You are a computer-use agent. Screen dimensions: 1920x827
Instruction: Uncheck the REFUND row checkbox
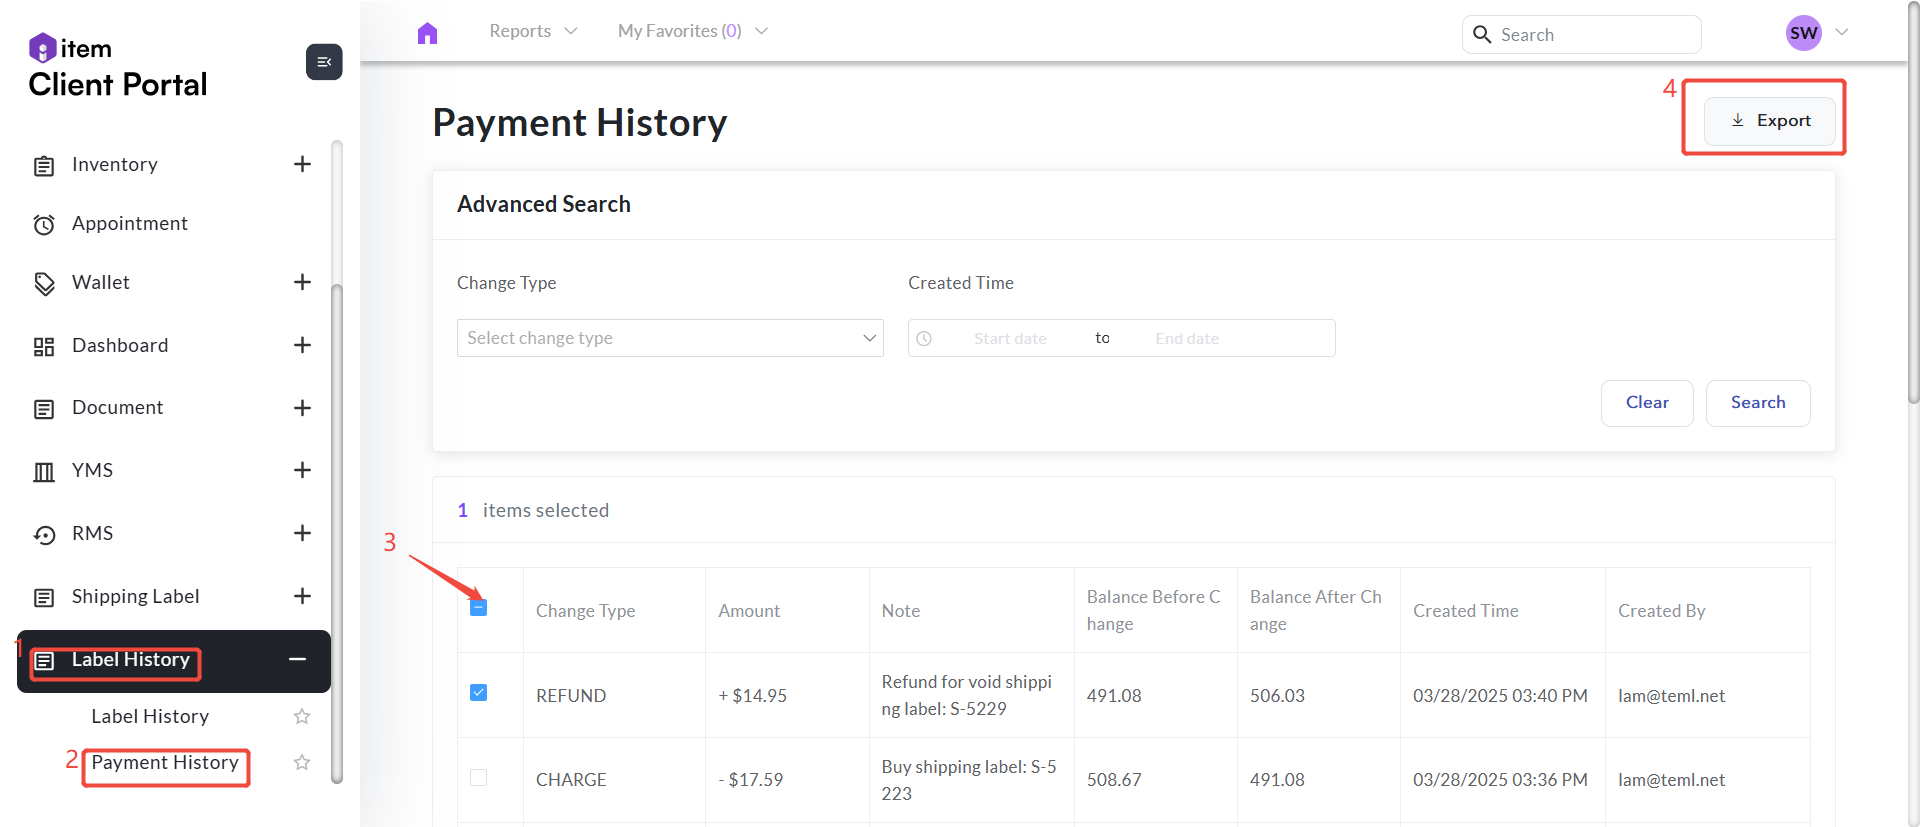click(x=479, y=693)
